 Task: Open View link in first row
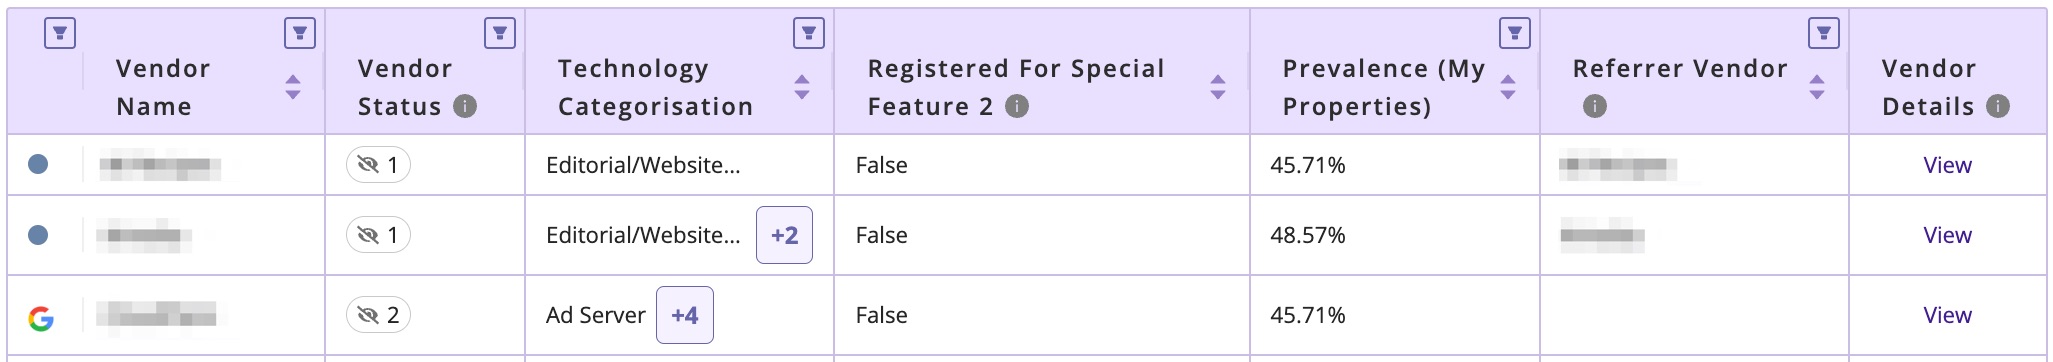pos(1947,165)
